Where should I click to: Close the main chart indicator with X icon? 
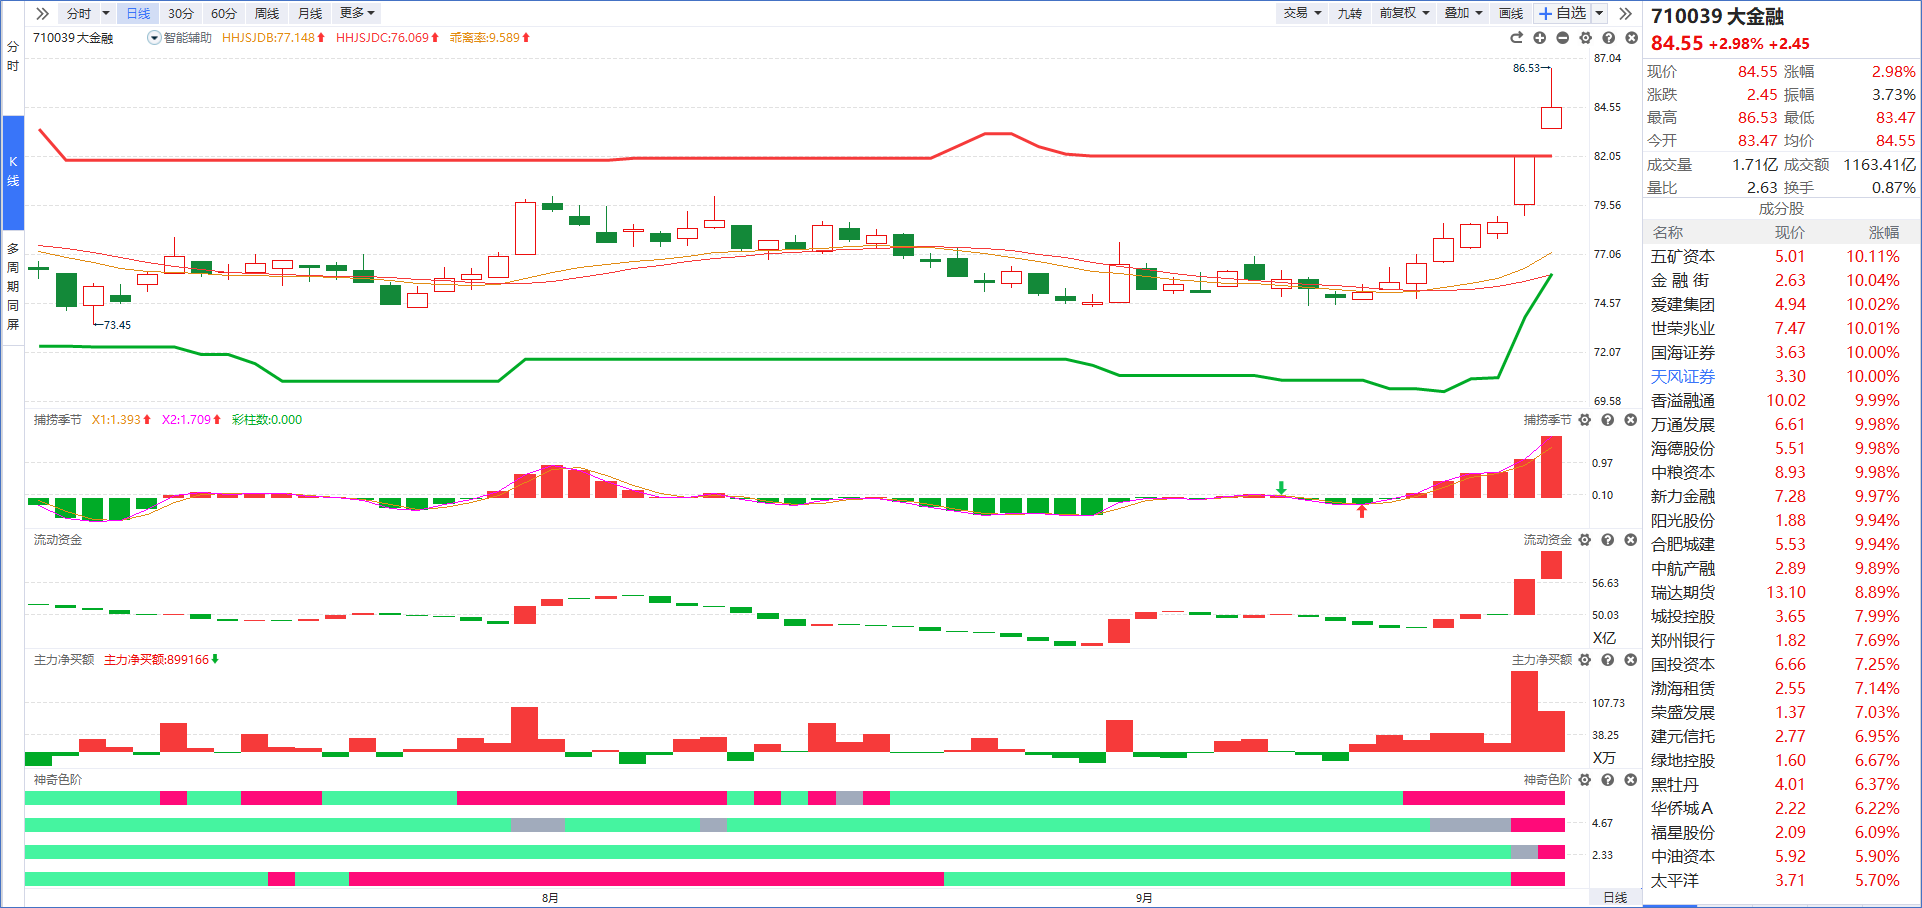coord(1631,38)
